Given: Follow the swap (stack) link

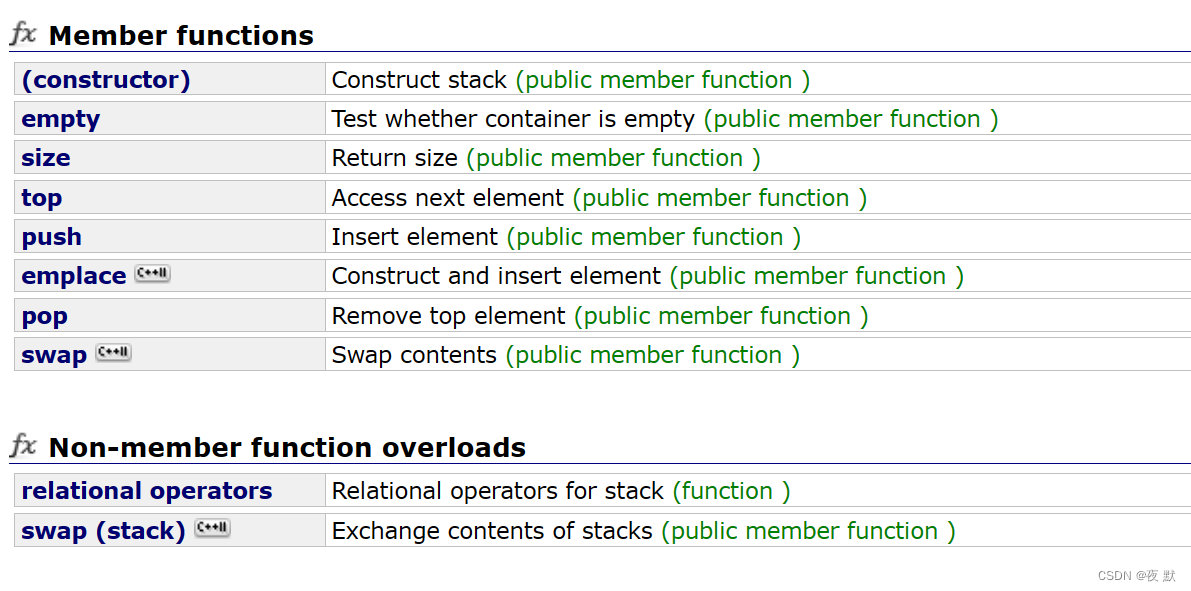Looking at the screenshot, I should click(x=103, y=531).
